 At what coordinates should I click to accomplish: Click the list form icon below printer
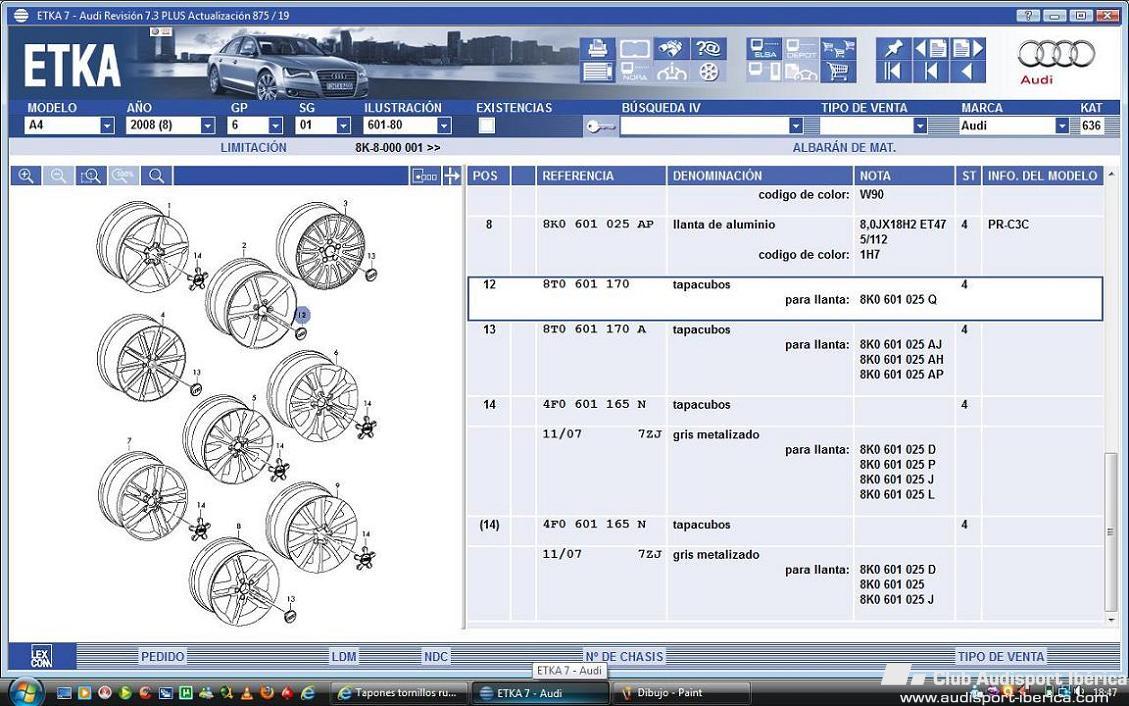coord(598,71)
